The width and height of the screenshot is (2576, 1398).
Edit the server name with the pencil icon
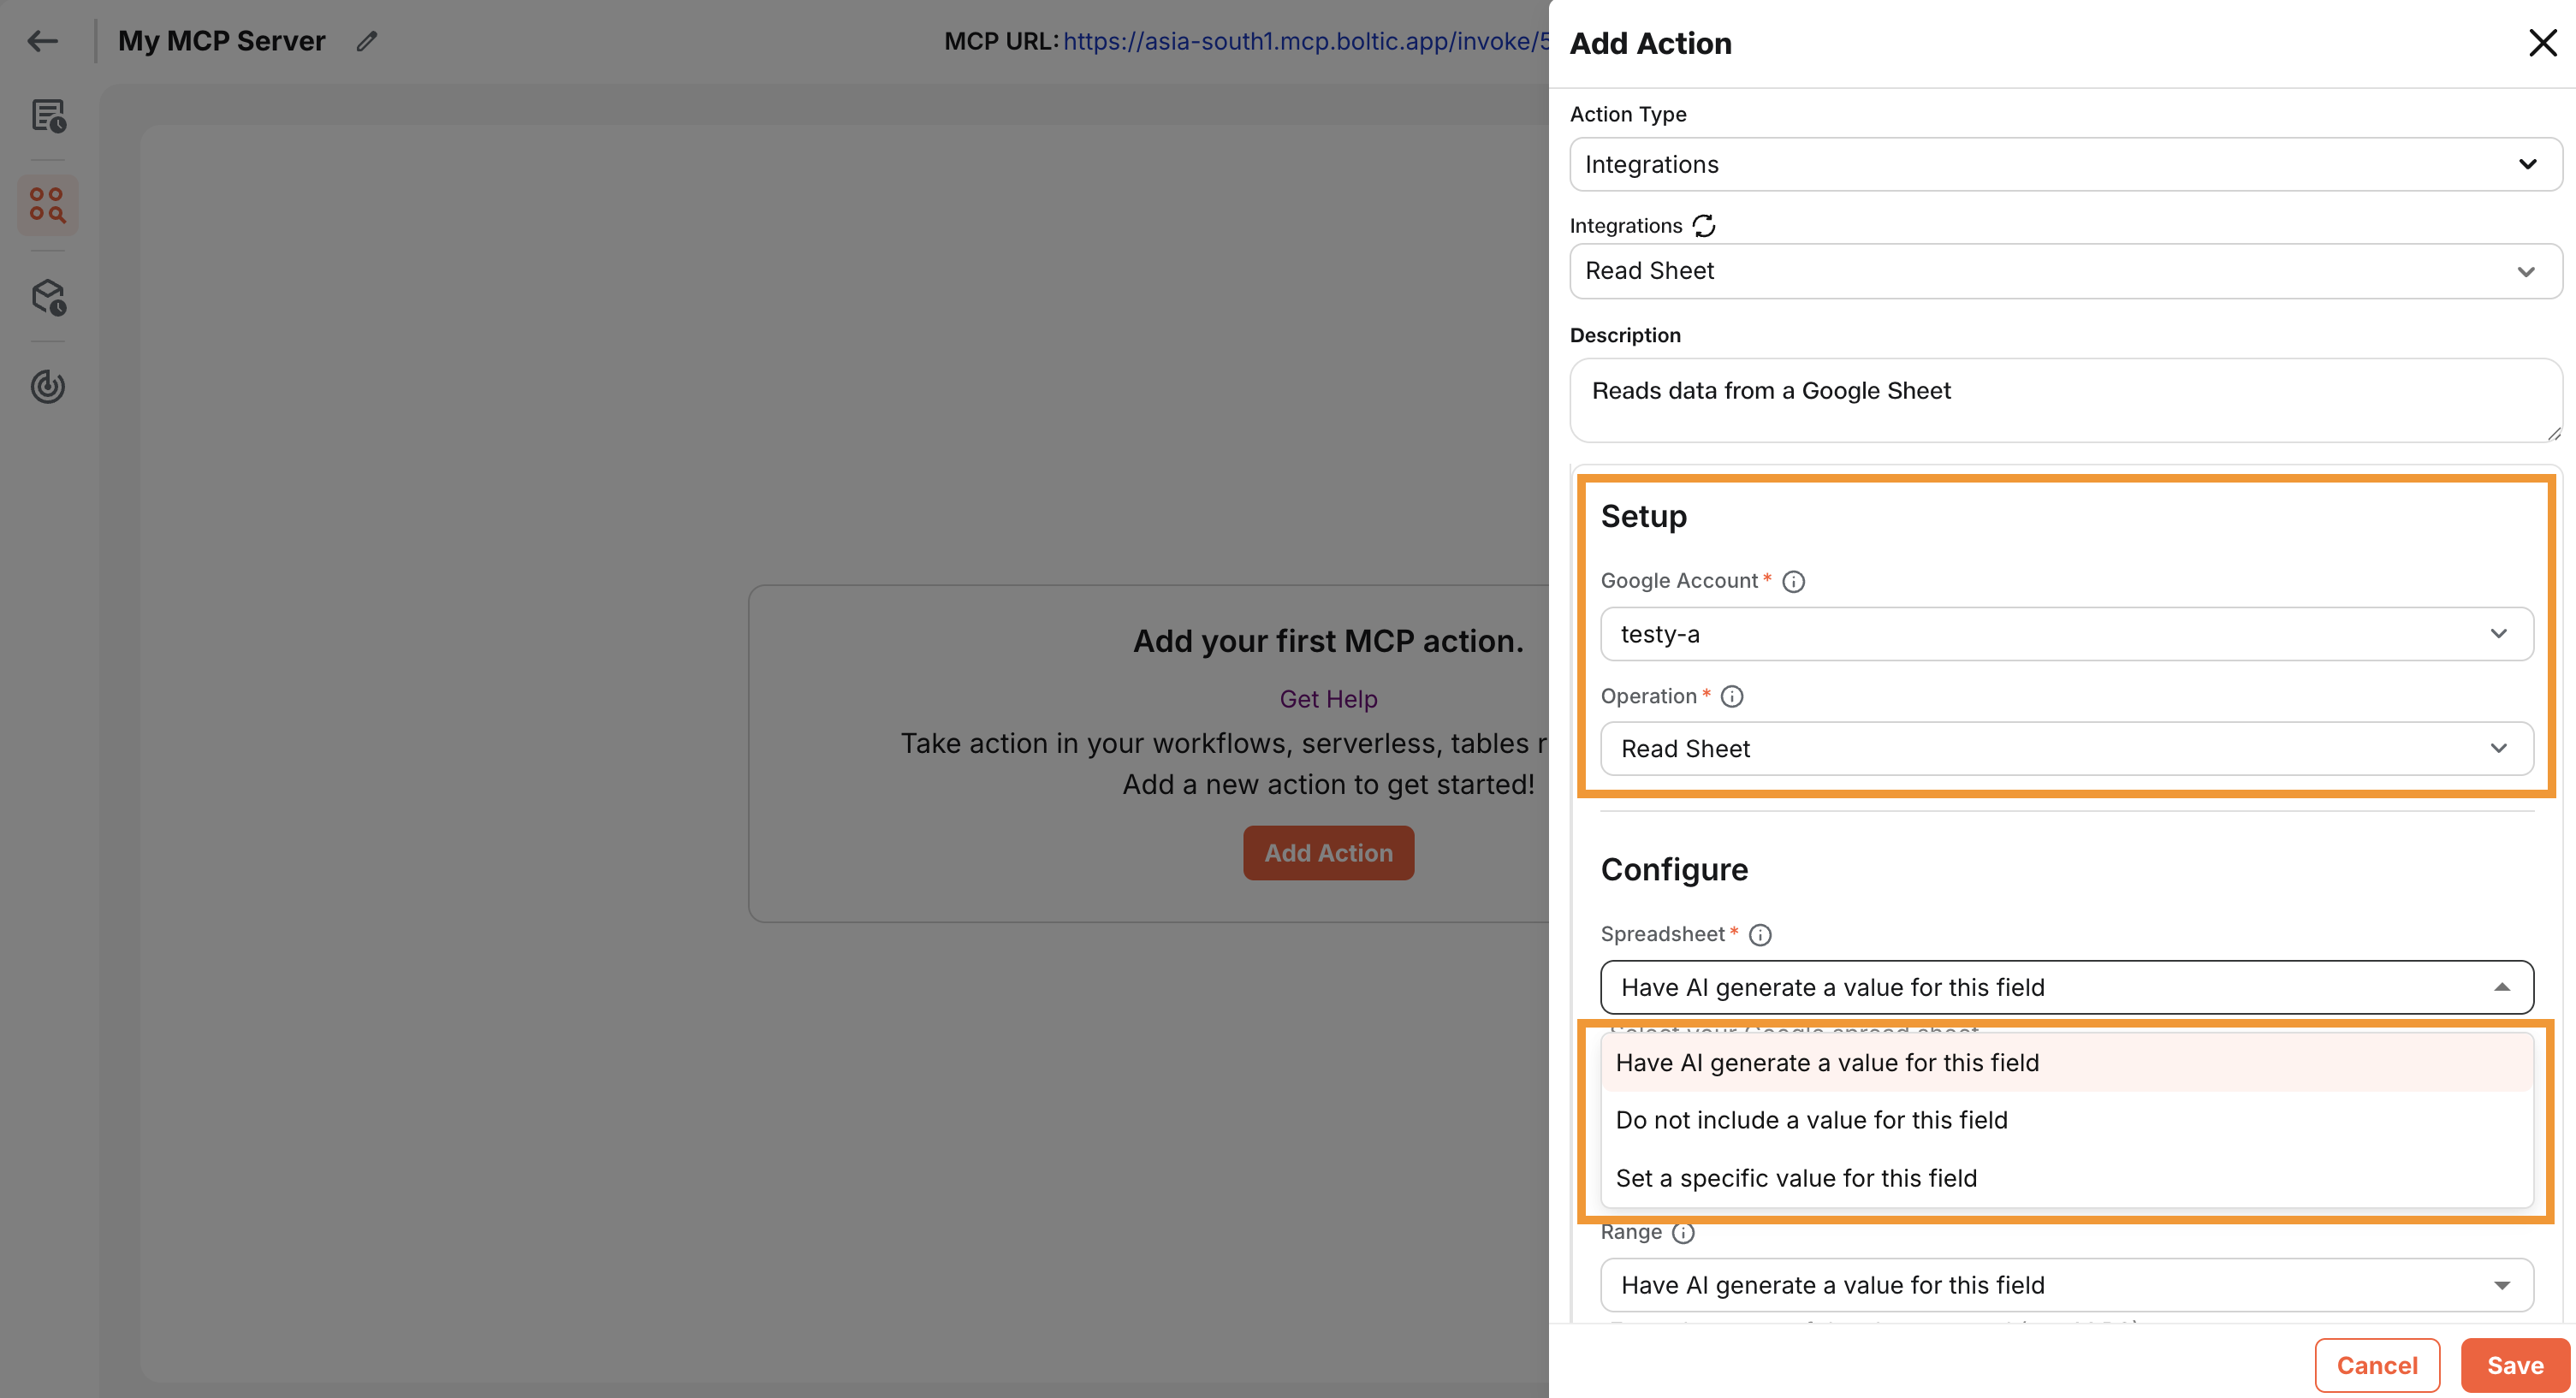(x=366, y=40)
